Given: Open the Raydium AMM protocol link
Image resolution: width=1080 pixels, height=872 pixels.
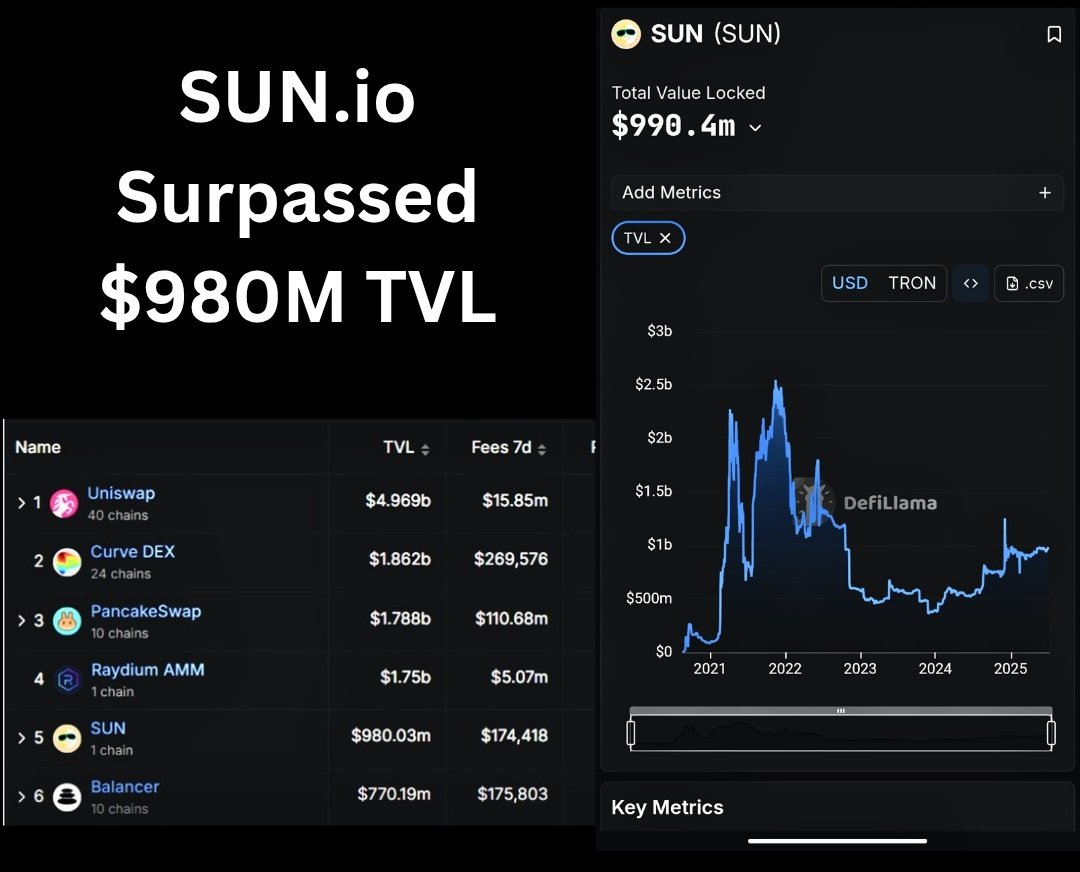Looking at the screenshot, I should 147,670.
